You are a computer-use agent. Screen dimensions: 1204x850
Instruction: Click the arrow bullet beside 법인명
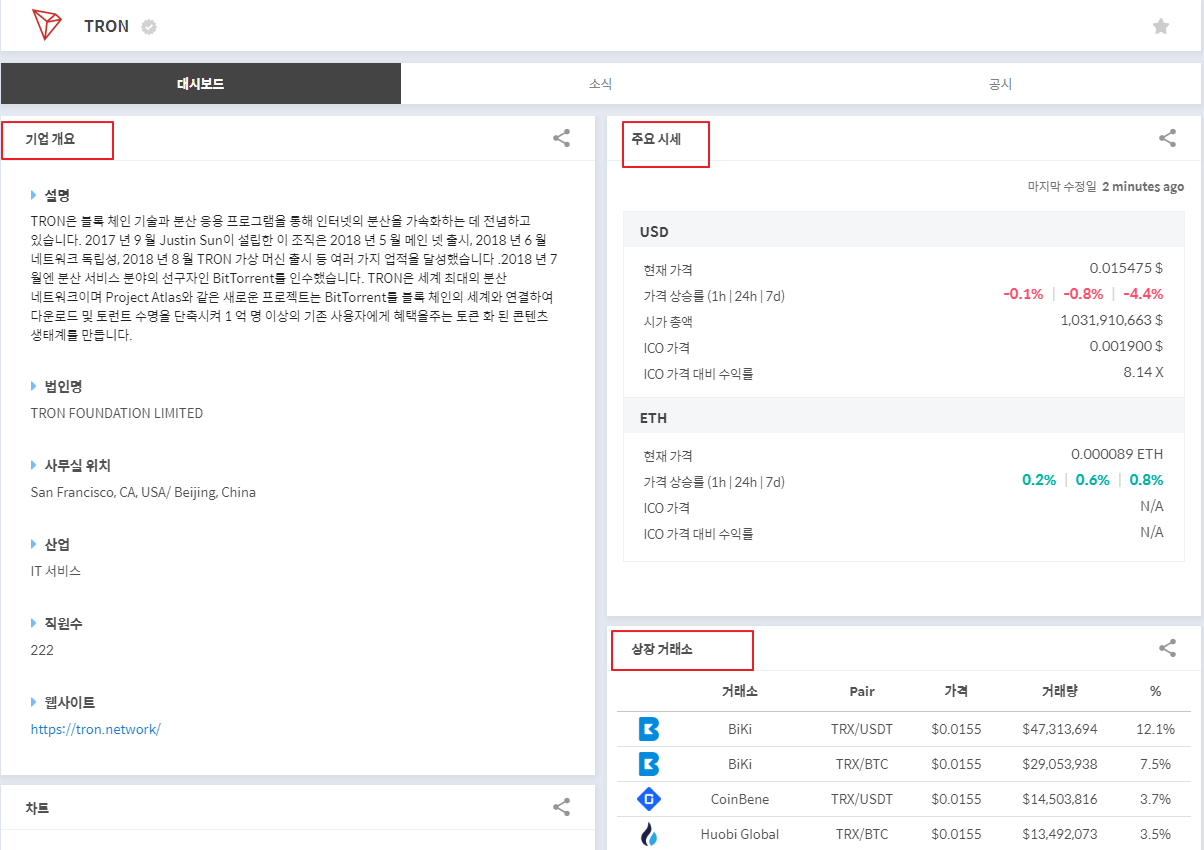pyautogui.click(x=34, y=386)
